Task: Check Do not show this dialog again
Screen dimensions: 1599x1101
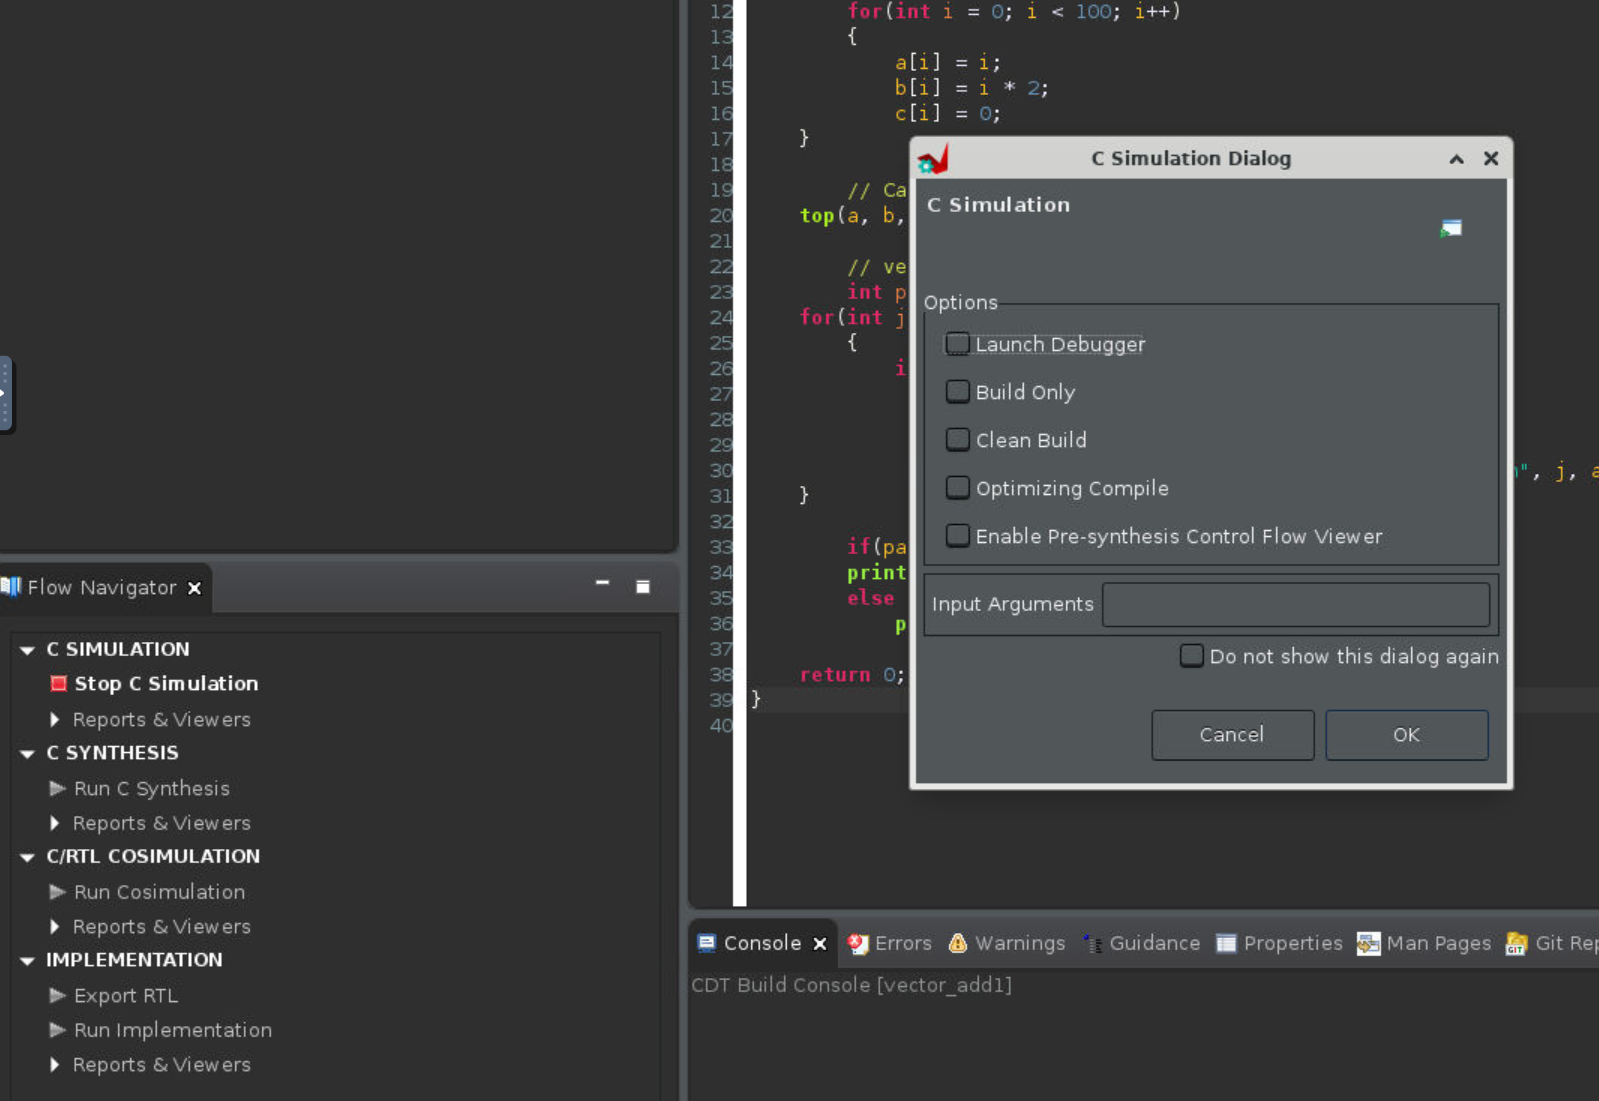Action: [1191, 655]
